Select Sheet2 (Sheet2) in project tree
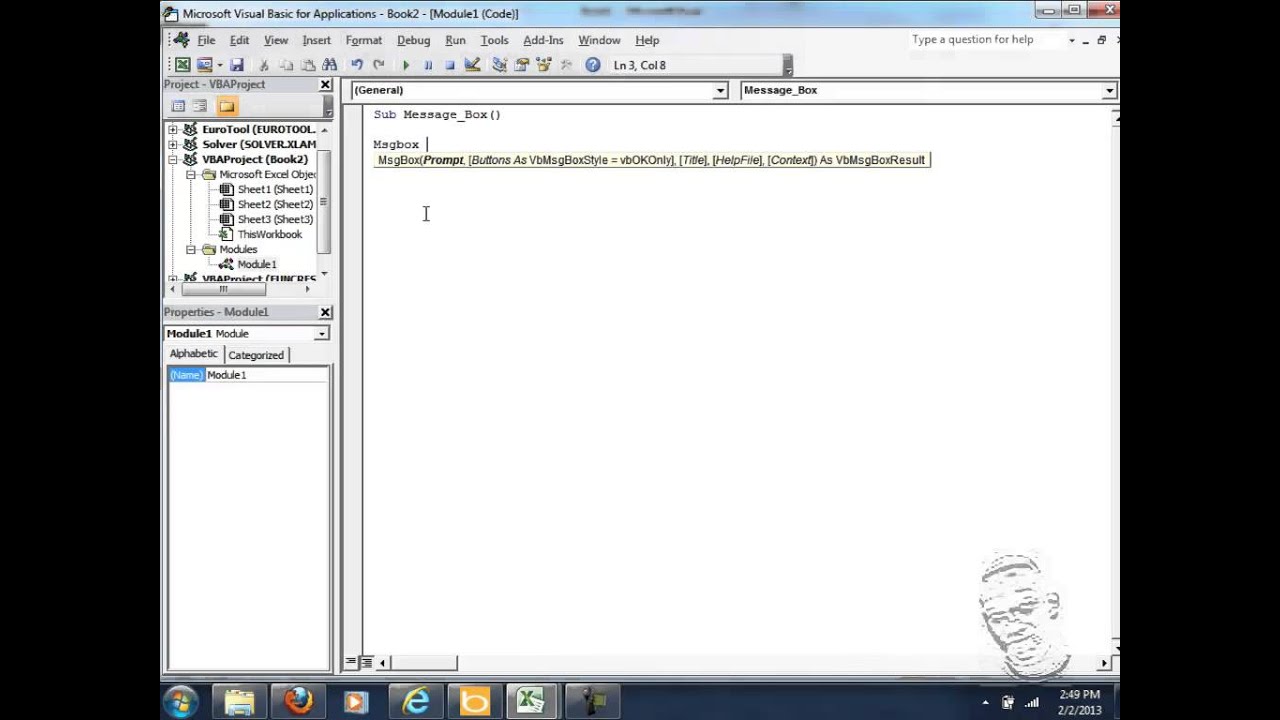This screenshot has width=1280, height=720. pos(275,204)
